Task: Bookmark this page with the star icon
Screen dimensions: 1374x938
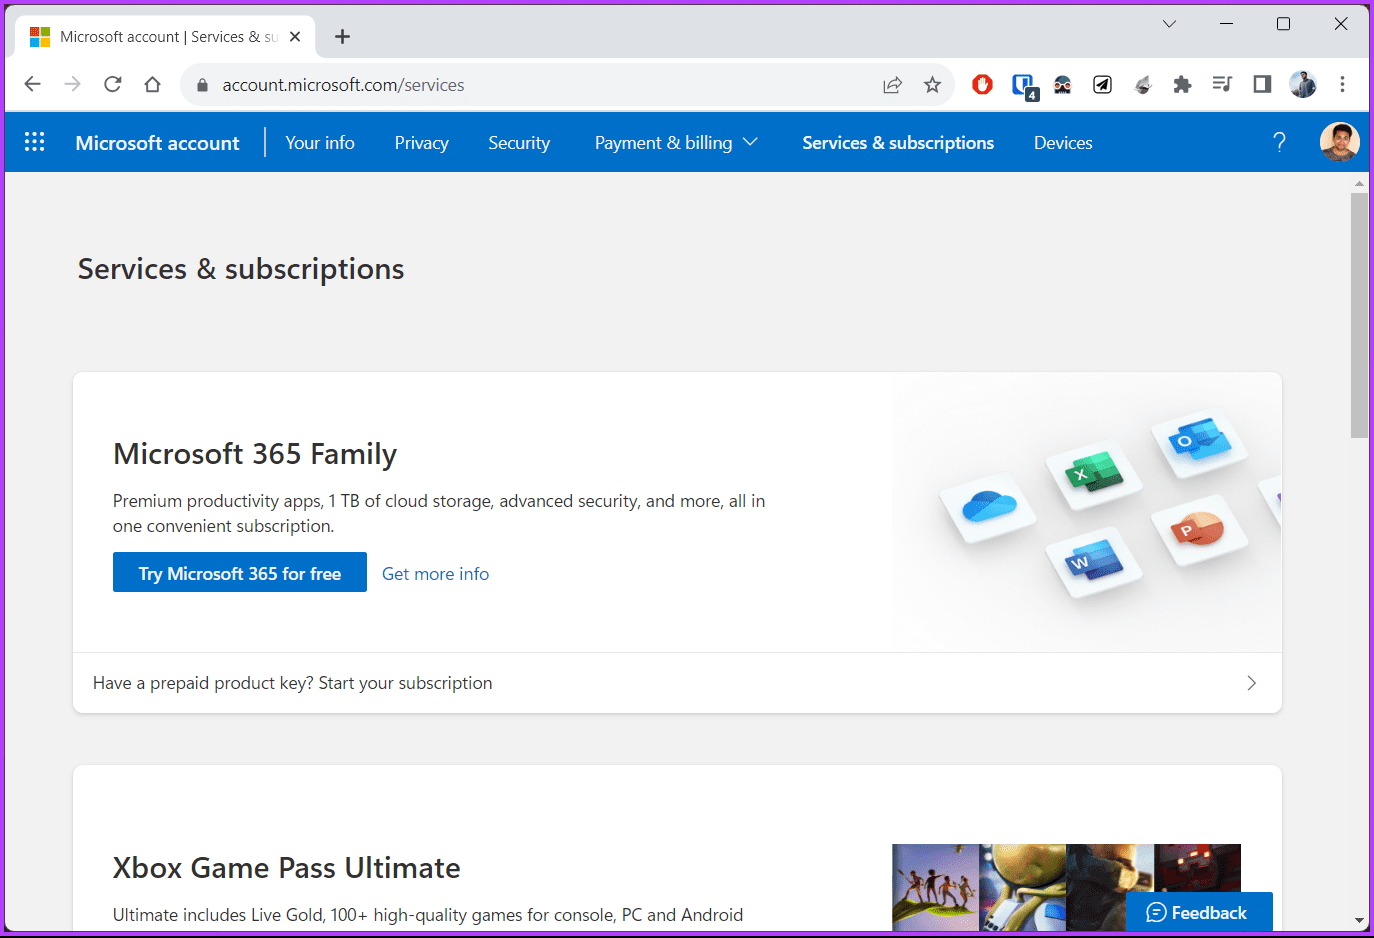Action: (x=932, y=85)
